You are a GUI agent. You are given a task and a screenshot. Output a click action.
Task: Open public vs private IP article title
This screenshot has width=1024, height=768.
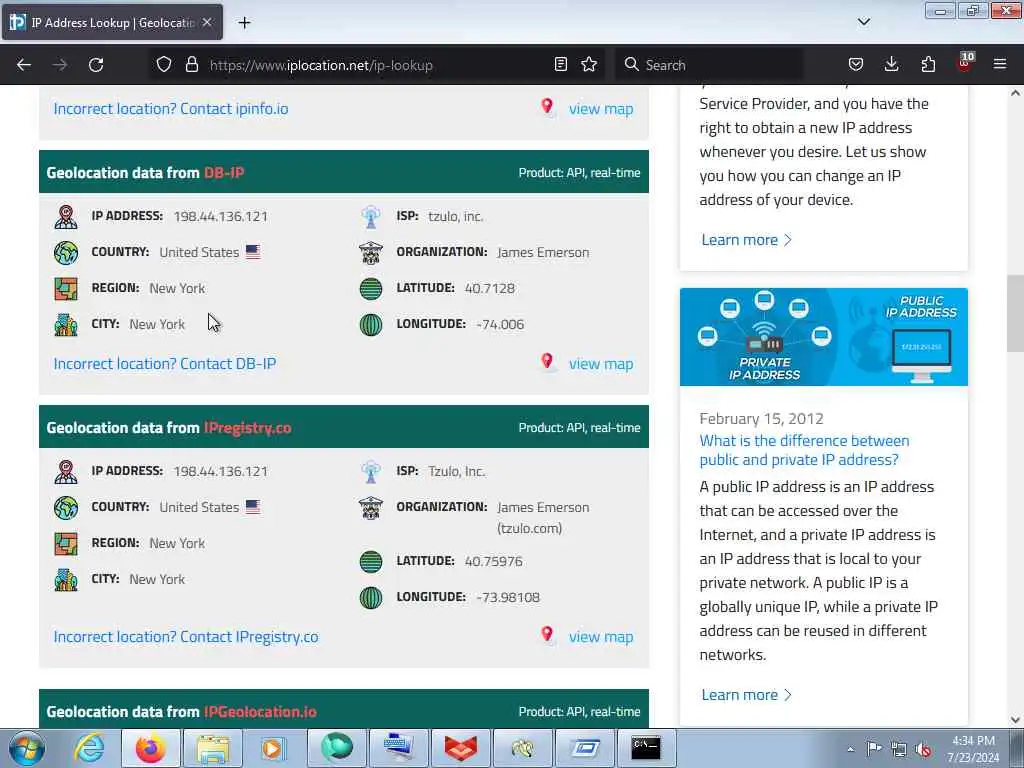click(x=805, y=450)
